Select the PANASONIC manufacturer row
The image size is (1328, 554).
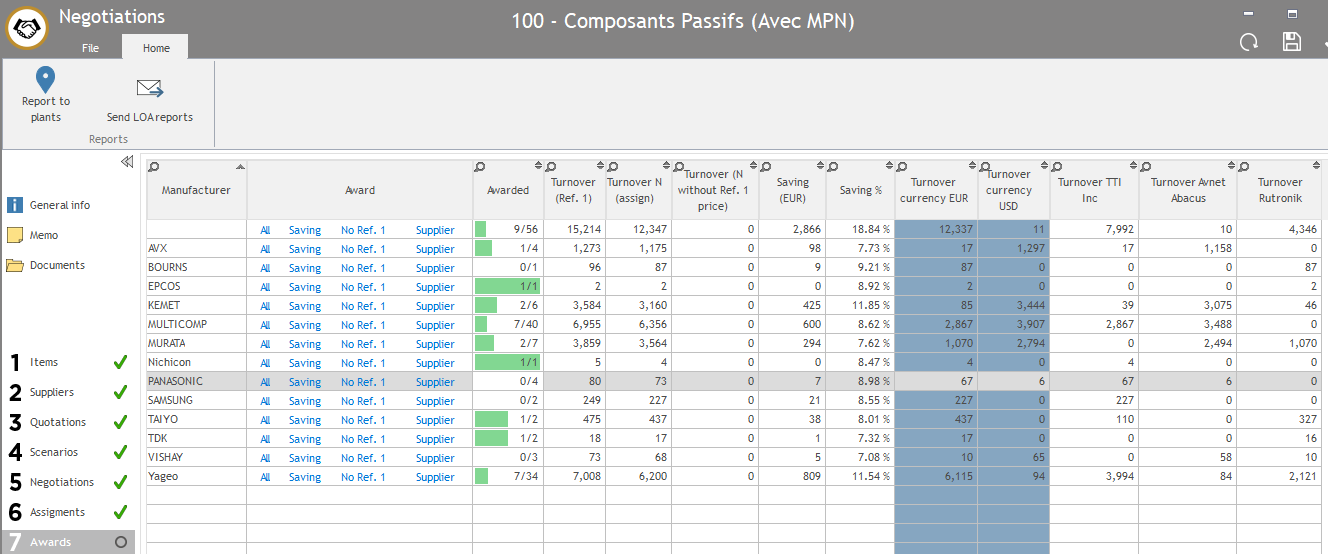point(175,382)
